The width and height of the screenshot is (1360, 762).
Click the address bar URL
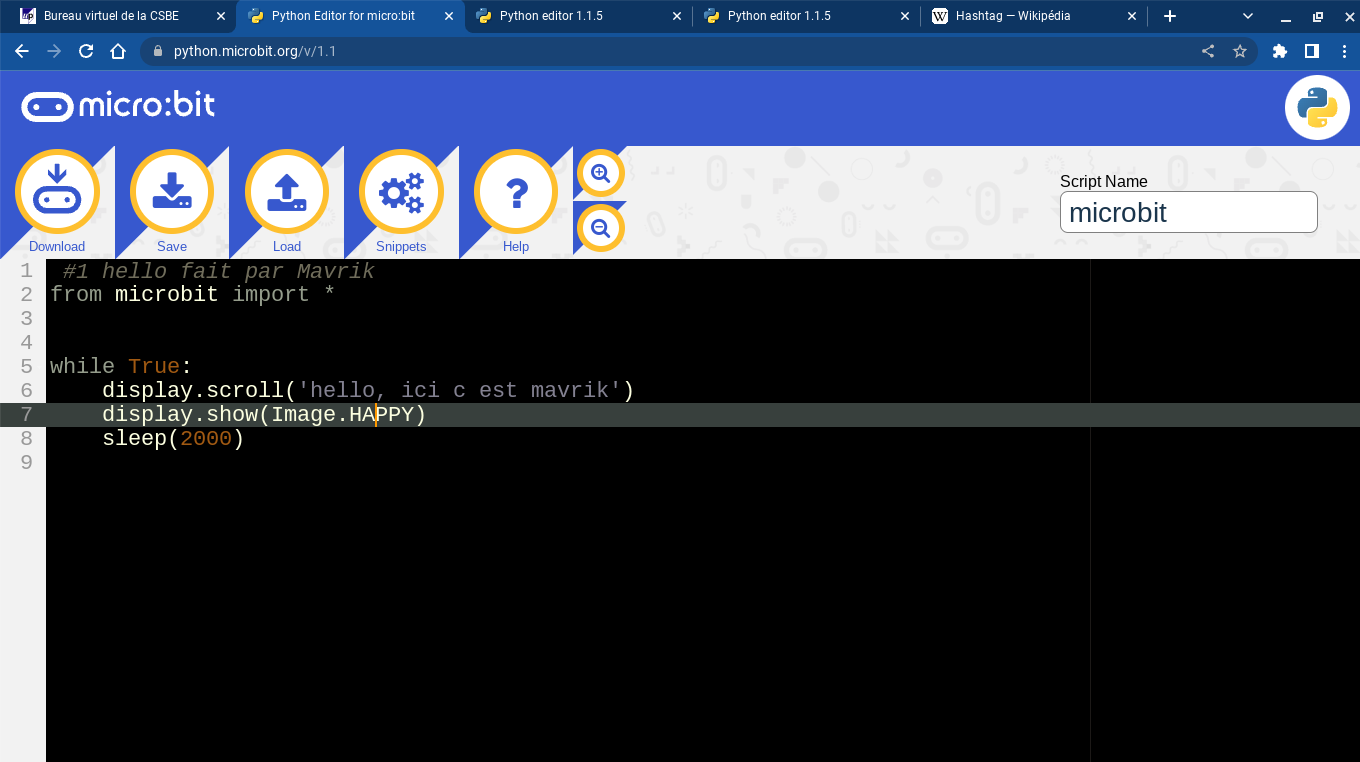[254, 51]
